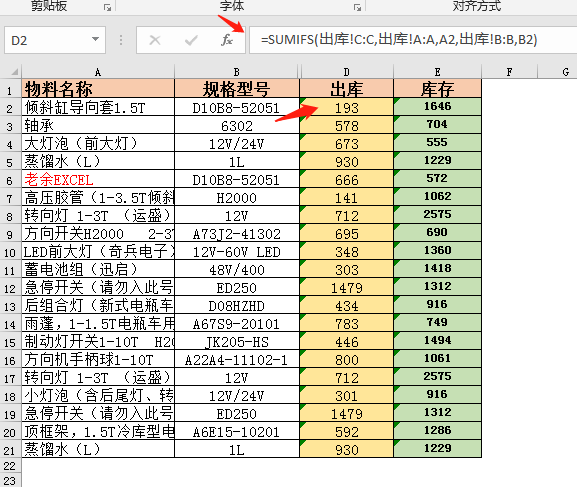Image resolution: width=577 pixels, height=487 pixels.
Task: Select row 6 header
Action: click(10, 180)
